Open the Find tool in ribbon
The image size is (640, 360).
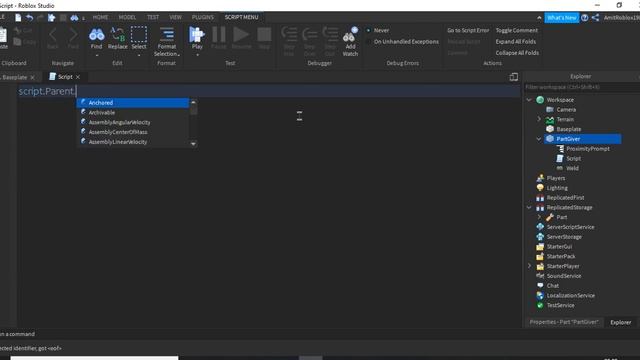(x=96, y=39)
